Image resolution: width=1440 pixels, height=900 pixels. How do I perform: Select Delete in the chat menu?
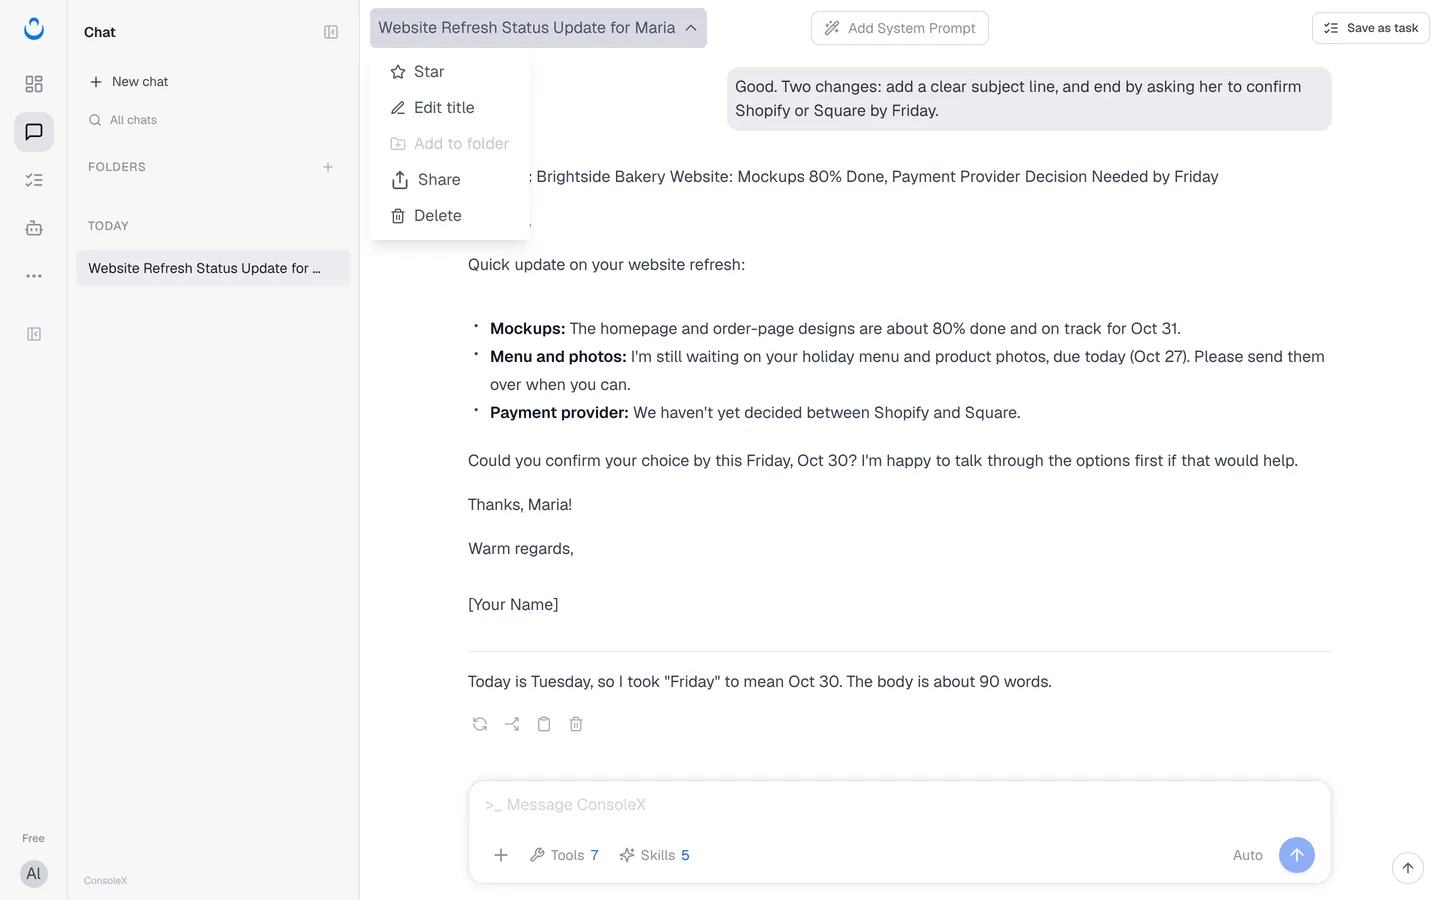point(450,216)
